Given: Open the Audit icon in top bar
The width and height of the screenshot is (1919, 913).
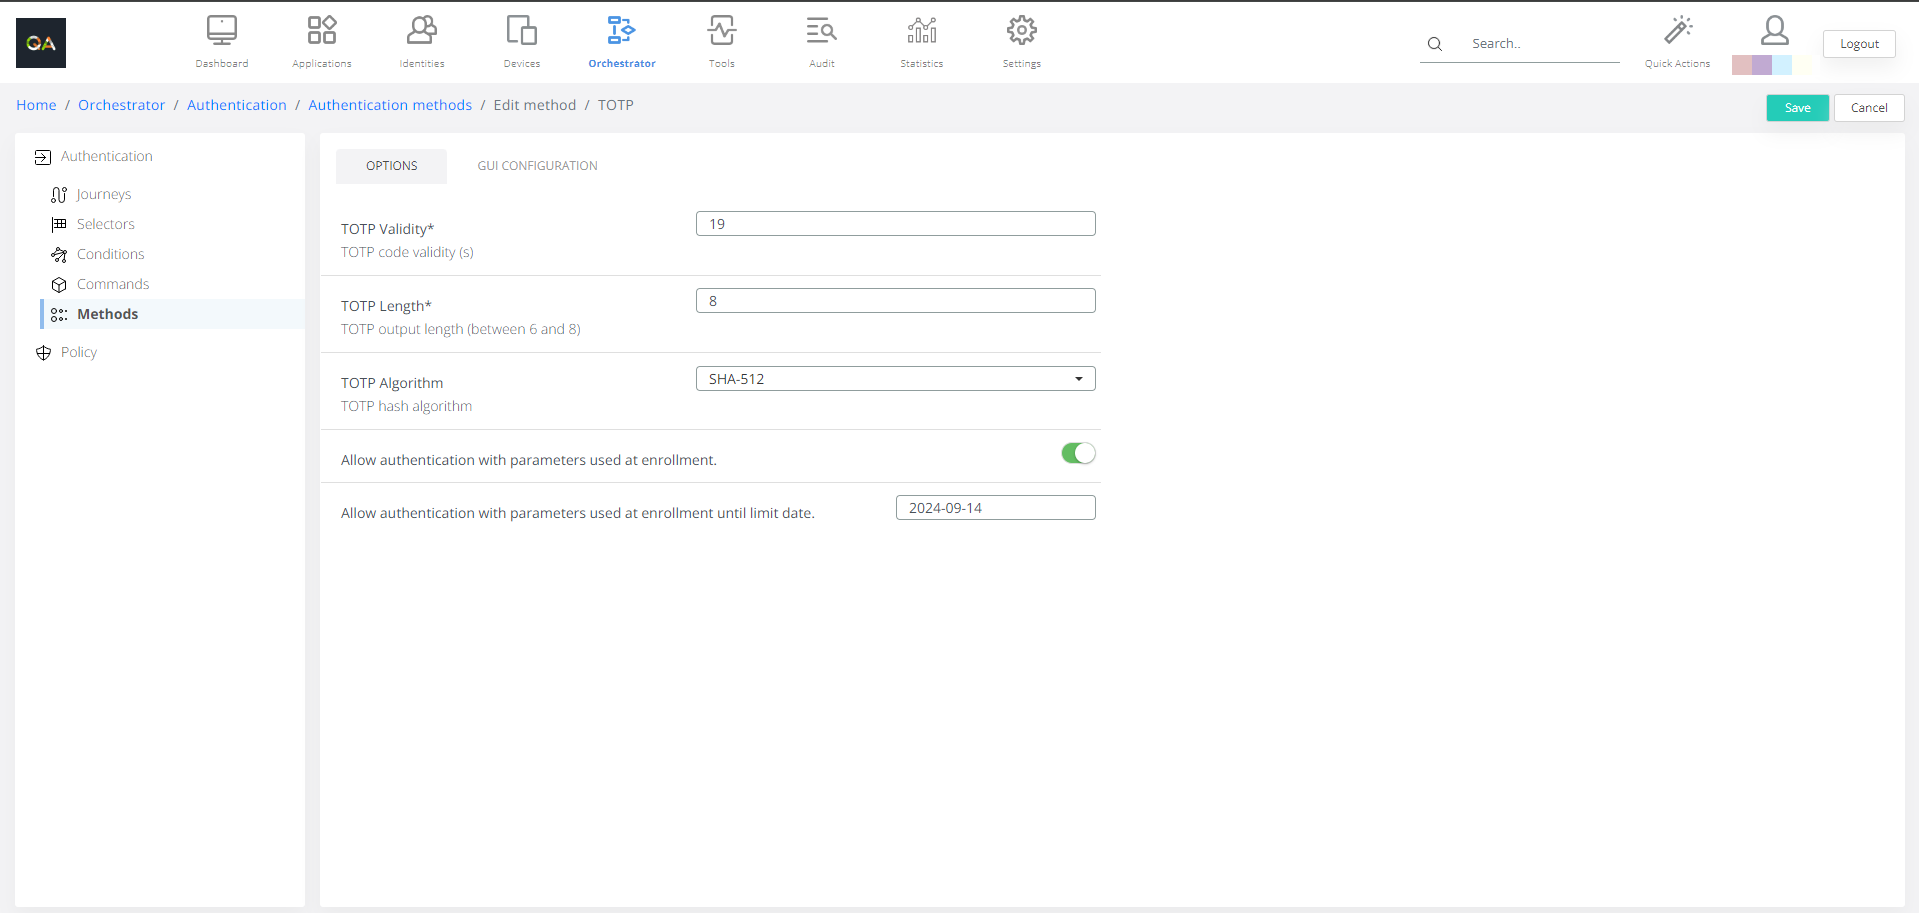Looking at the screenshot, I should (821, 32).
